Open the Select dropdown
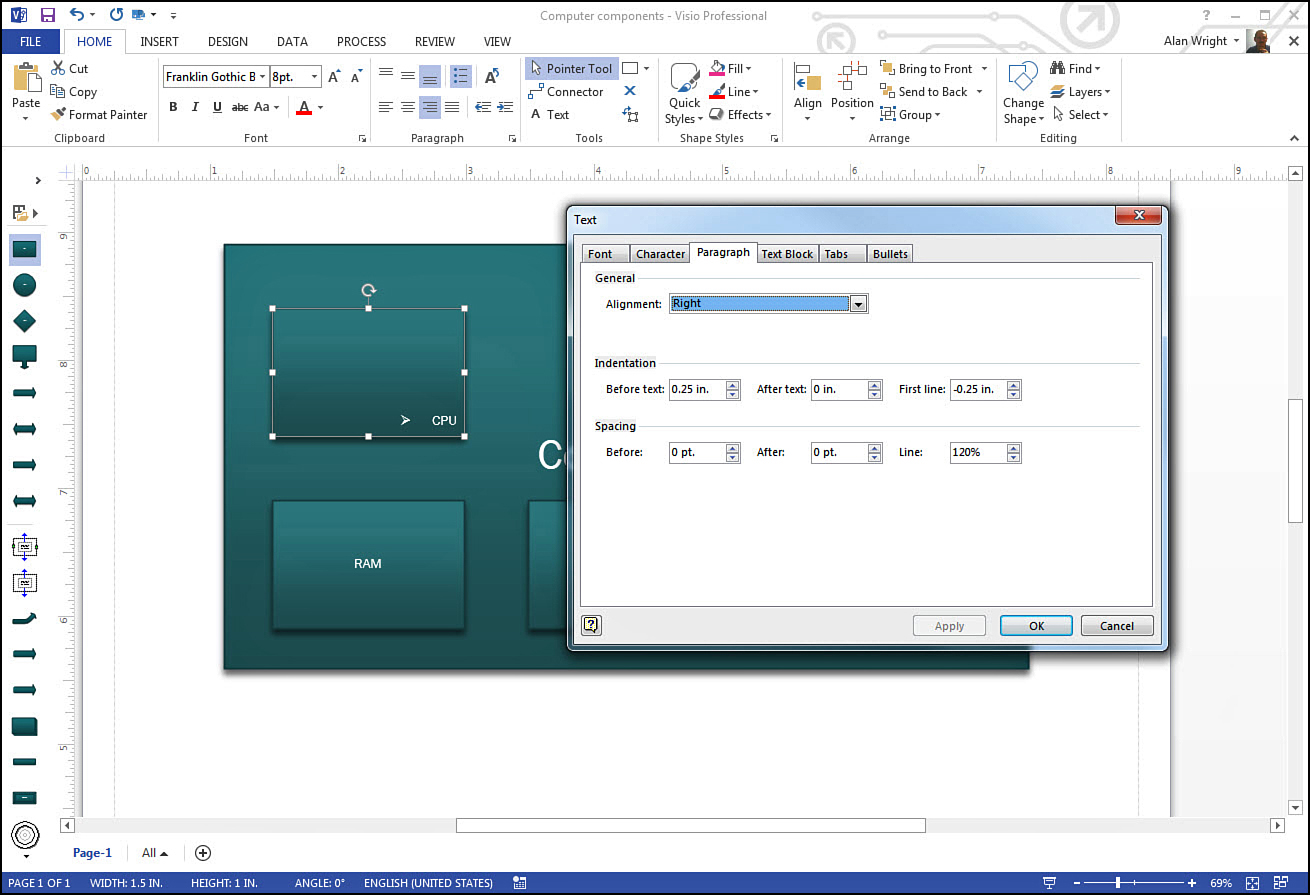The image size is (1310, 895). coord(1080,114)
